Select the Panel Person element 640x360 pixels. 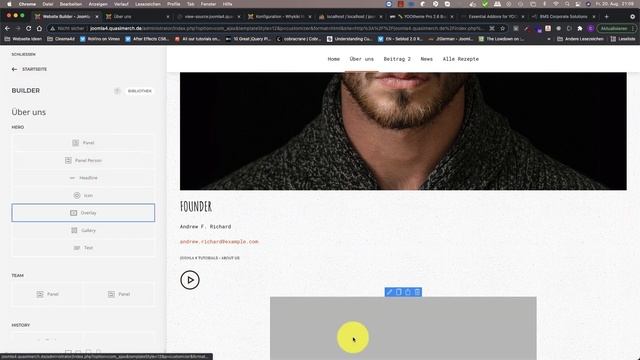coord(83,160)
